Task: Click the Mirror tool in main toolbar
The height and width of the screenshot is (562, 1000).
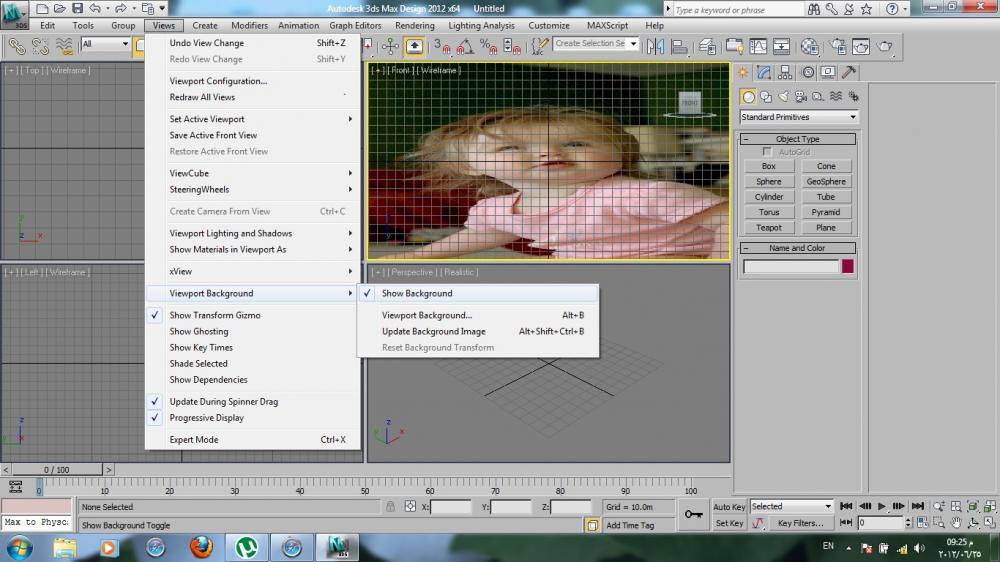Action: coord(656,47)
